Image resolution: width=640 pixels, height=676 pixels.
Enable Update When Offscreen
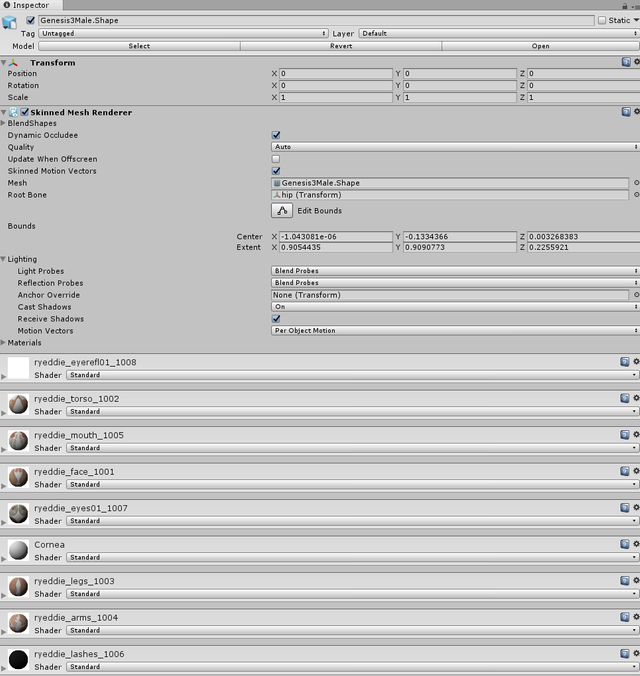(x=276, y=159)
